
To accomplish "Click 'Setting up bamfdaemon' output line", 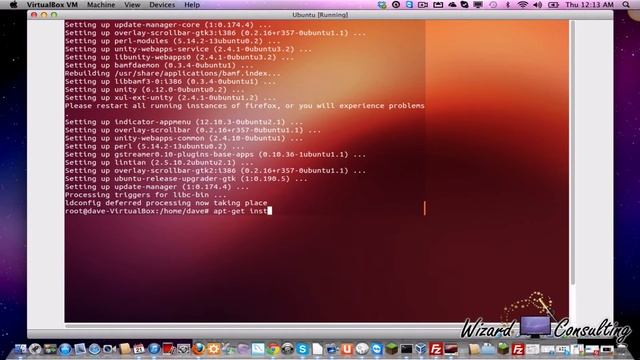I will (x=159, y=65).
